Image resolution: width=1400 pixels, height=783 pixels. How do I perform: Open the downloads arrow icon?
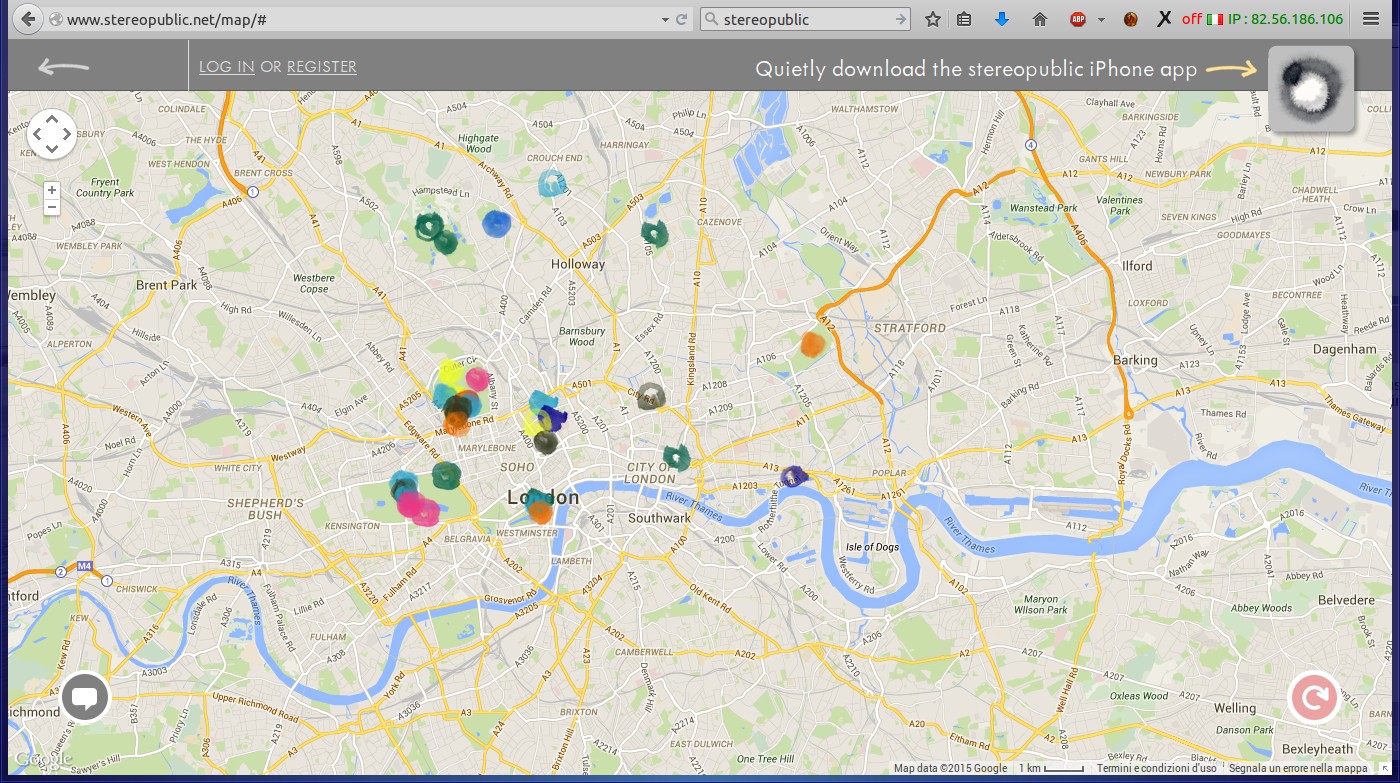(1002, 19)
